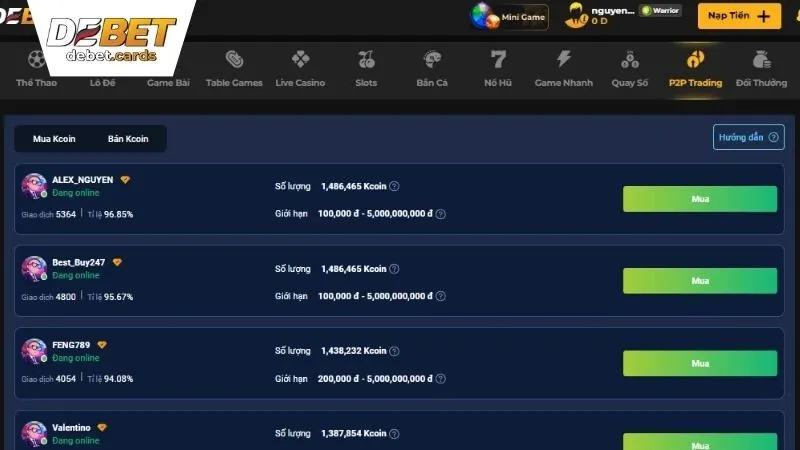Click Valentino seller avatar
This screenshot has width=800, height=450.
pyautogui.click(x=34, y=434)
